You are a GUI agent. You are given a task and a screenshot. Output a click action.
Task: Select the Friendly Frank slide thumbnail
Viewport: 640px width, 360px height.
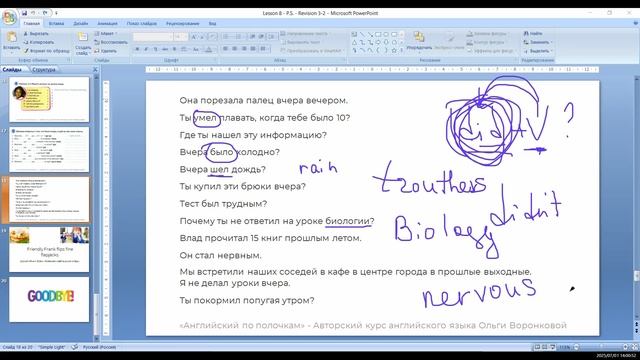point(49,249)
